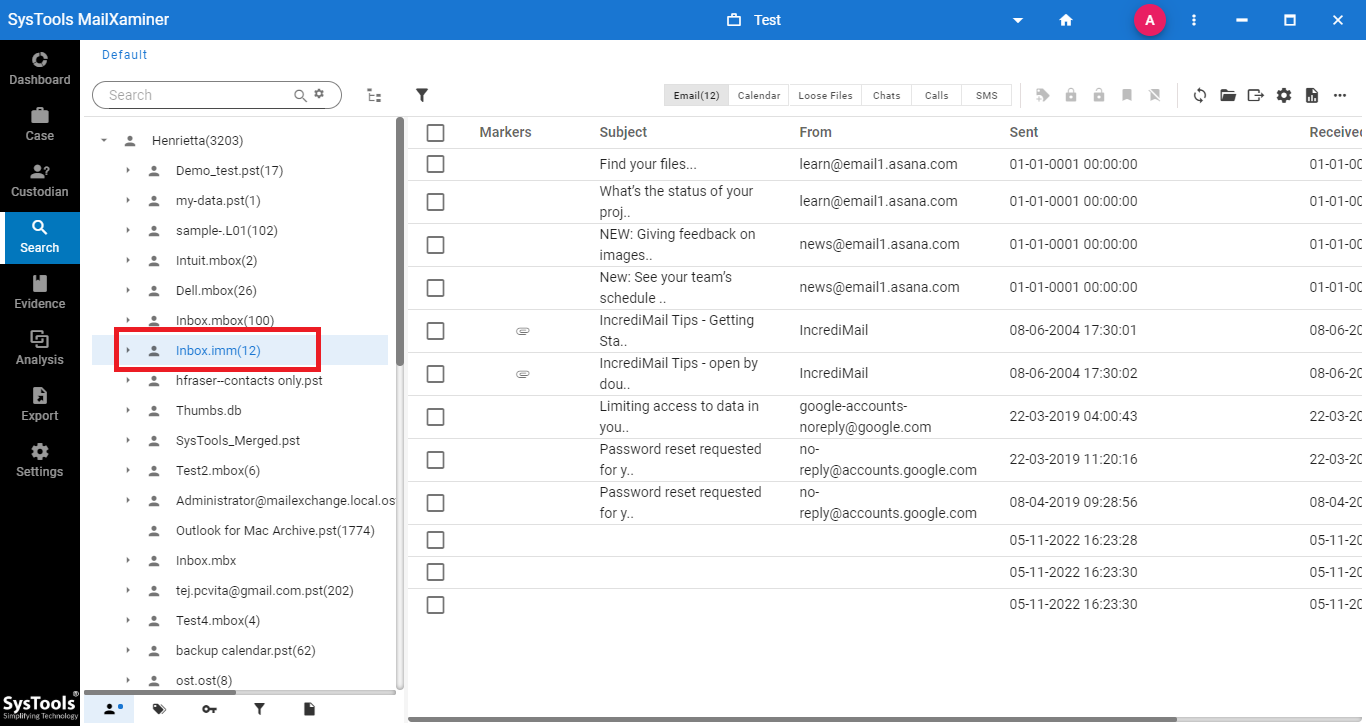Switch to the Chats tab

[886, 95]
